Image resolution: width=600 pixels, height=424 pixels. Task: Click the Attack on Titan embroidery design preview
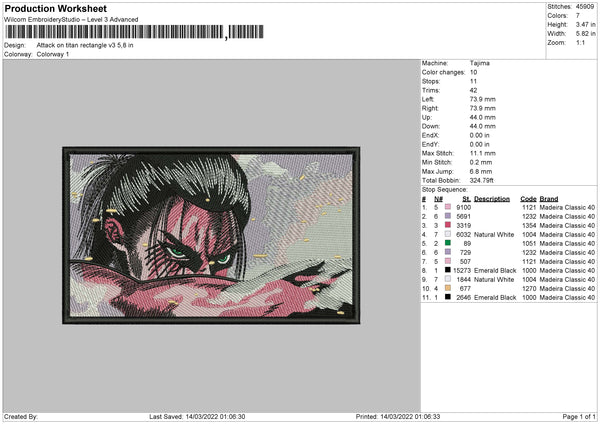[211, 235]
